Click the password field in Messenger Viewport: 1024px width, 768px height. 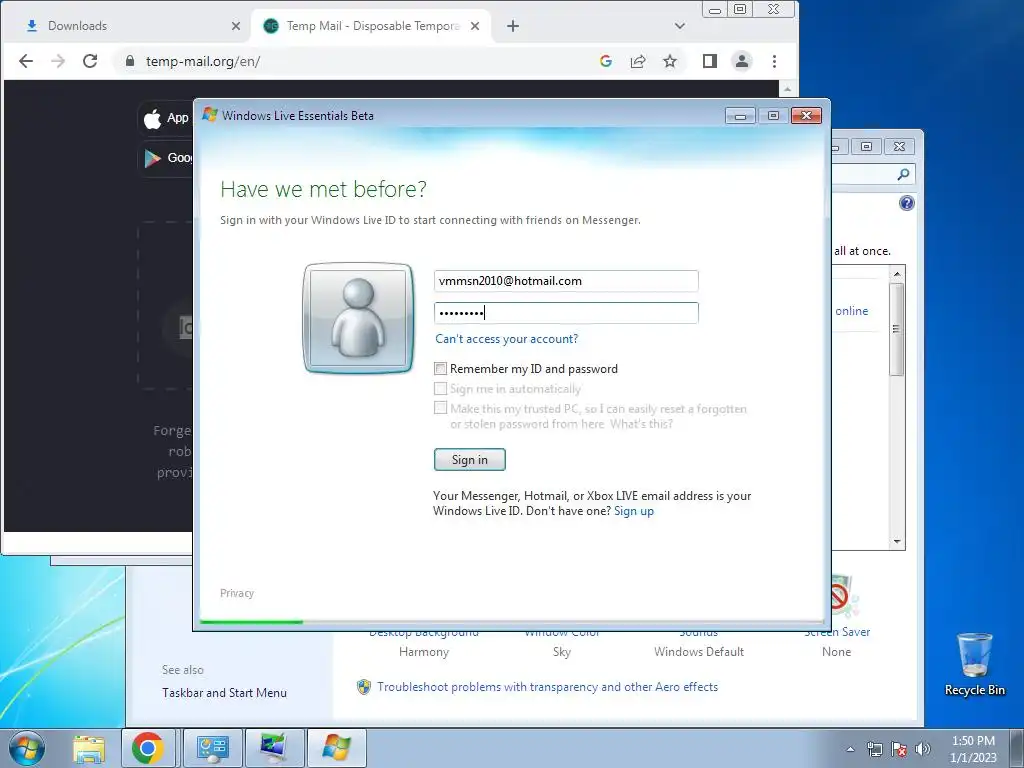[x=566, y=313]
